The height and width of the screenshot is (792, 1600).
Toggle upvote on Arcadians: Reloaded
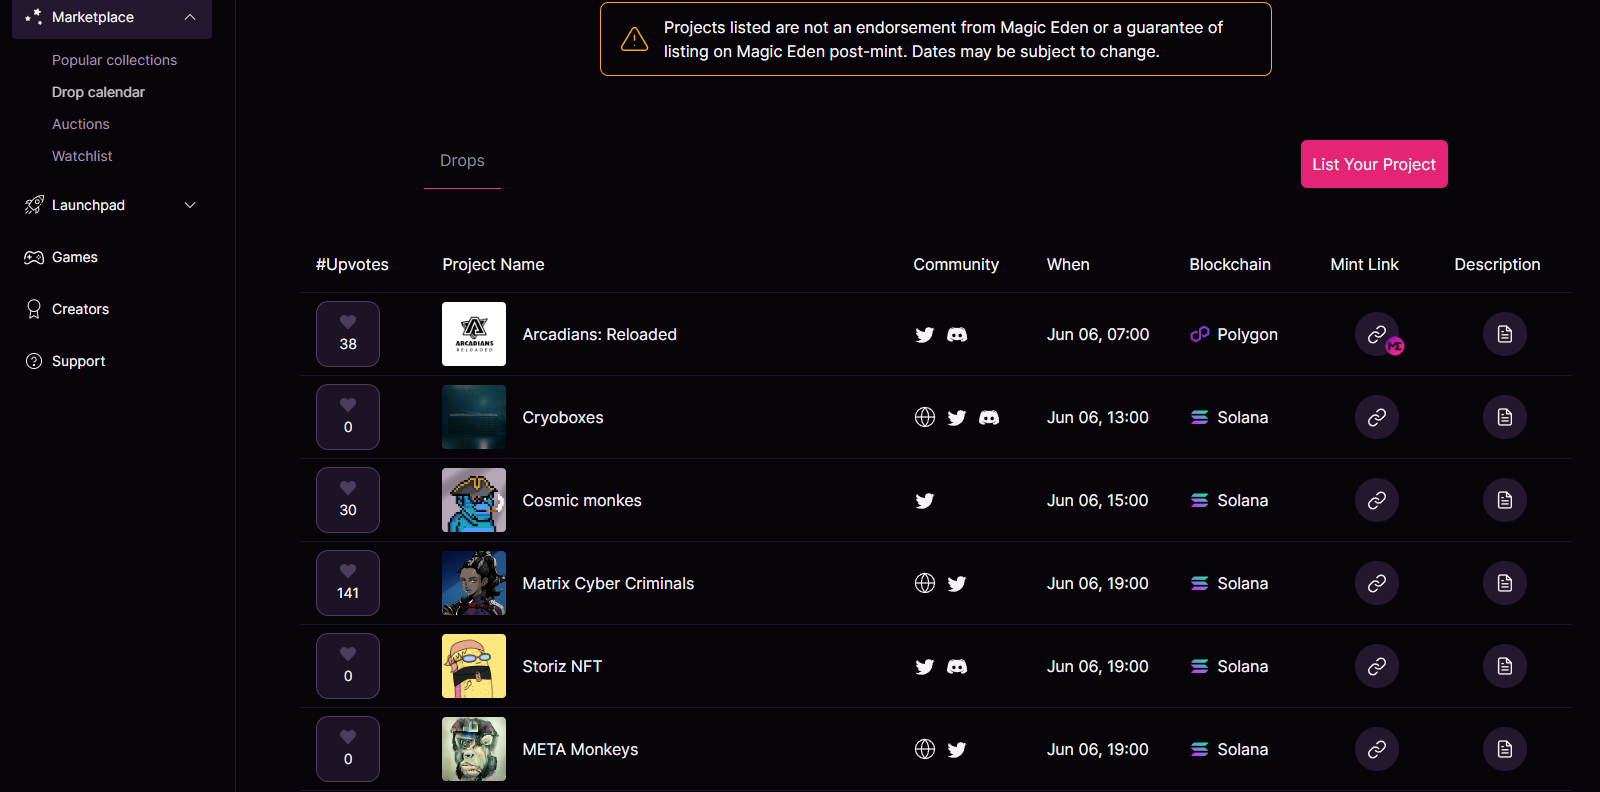(x=348, y=334)
